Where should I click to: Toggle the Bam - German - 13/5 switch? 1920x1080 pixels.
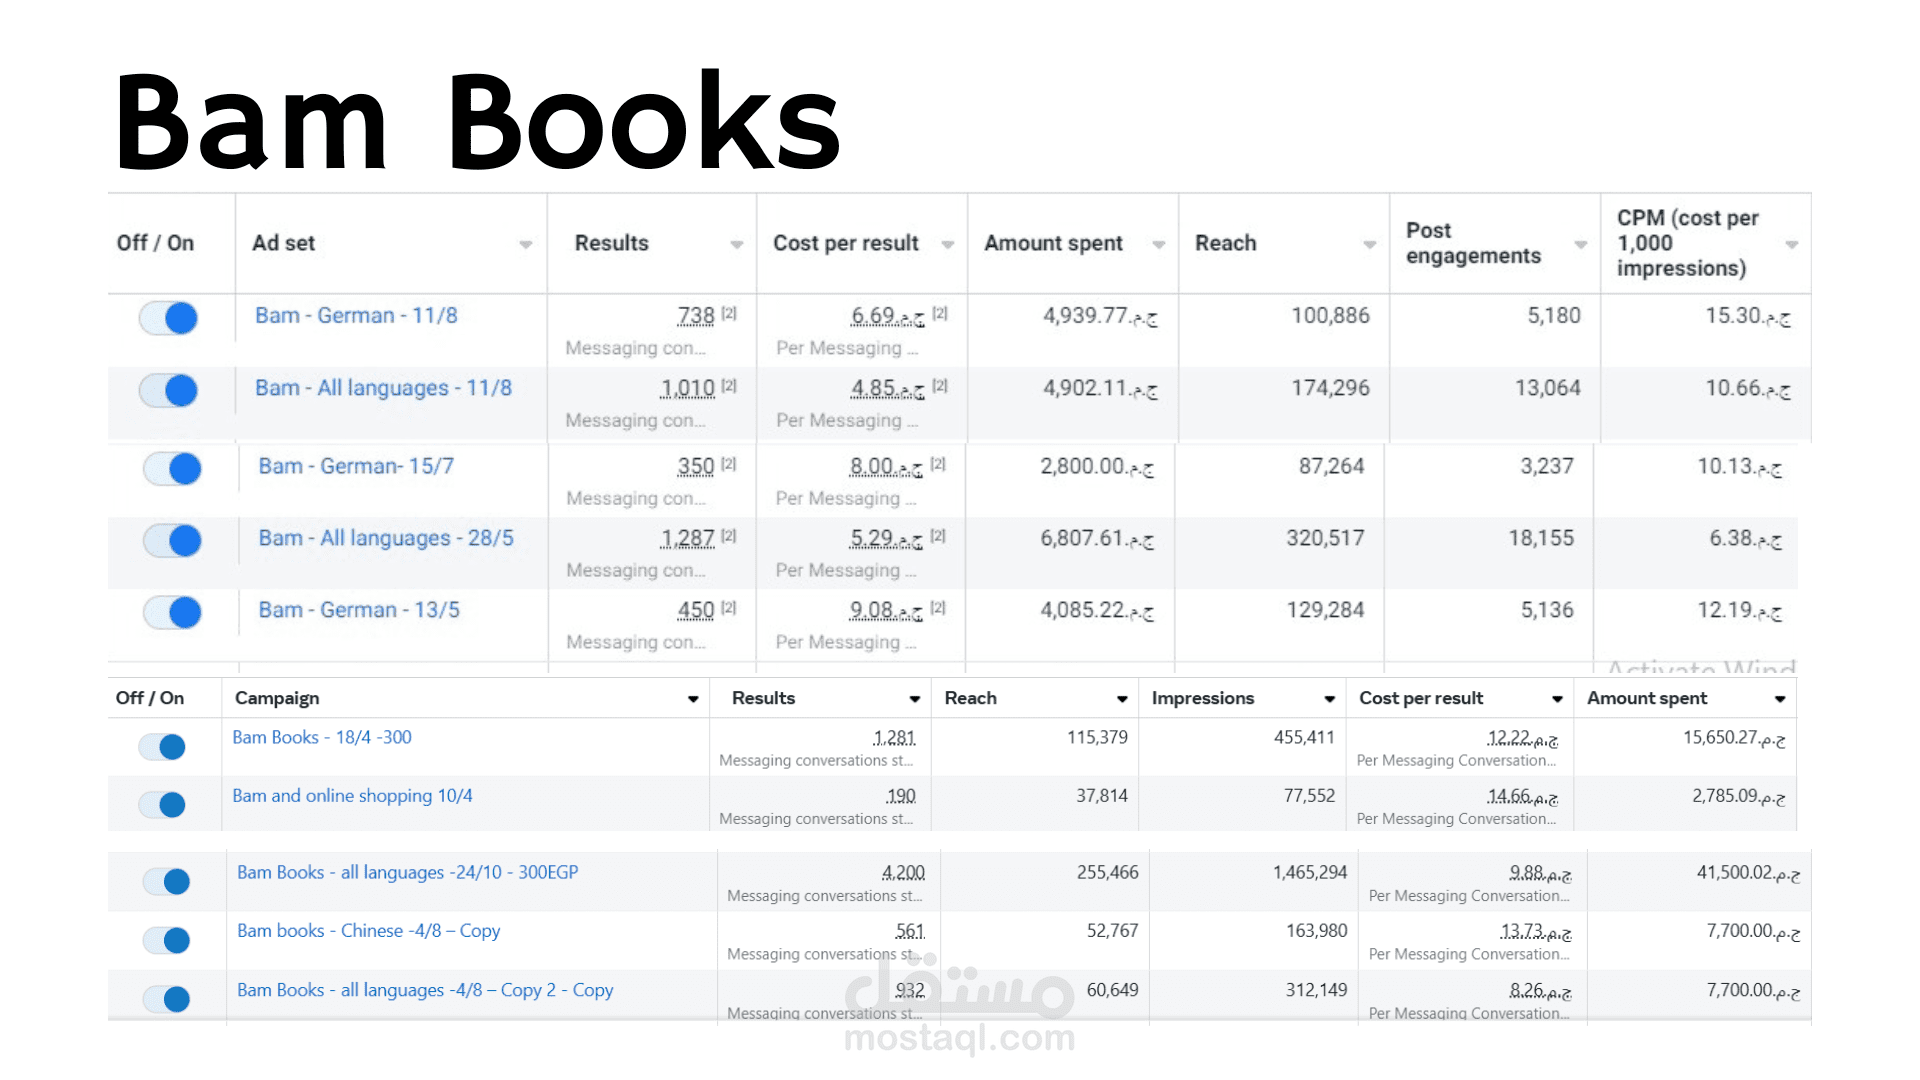tap(172, 612)
